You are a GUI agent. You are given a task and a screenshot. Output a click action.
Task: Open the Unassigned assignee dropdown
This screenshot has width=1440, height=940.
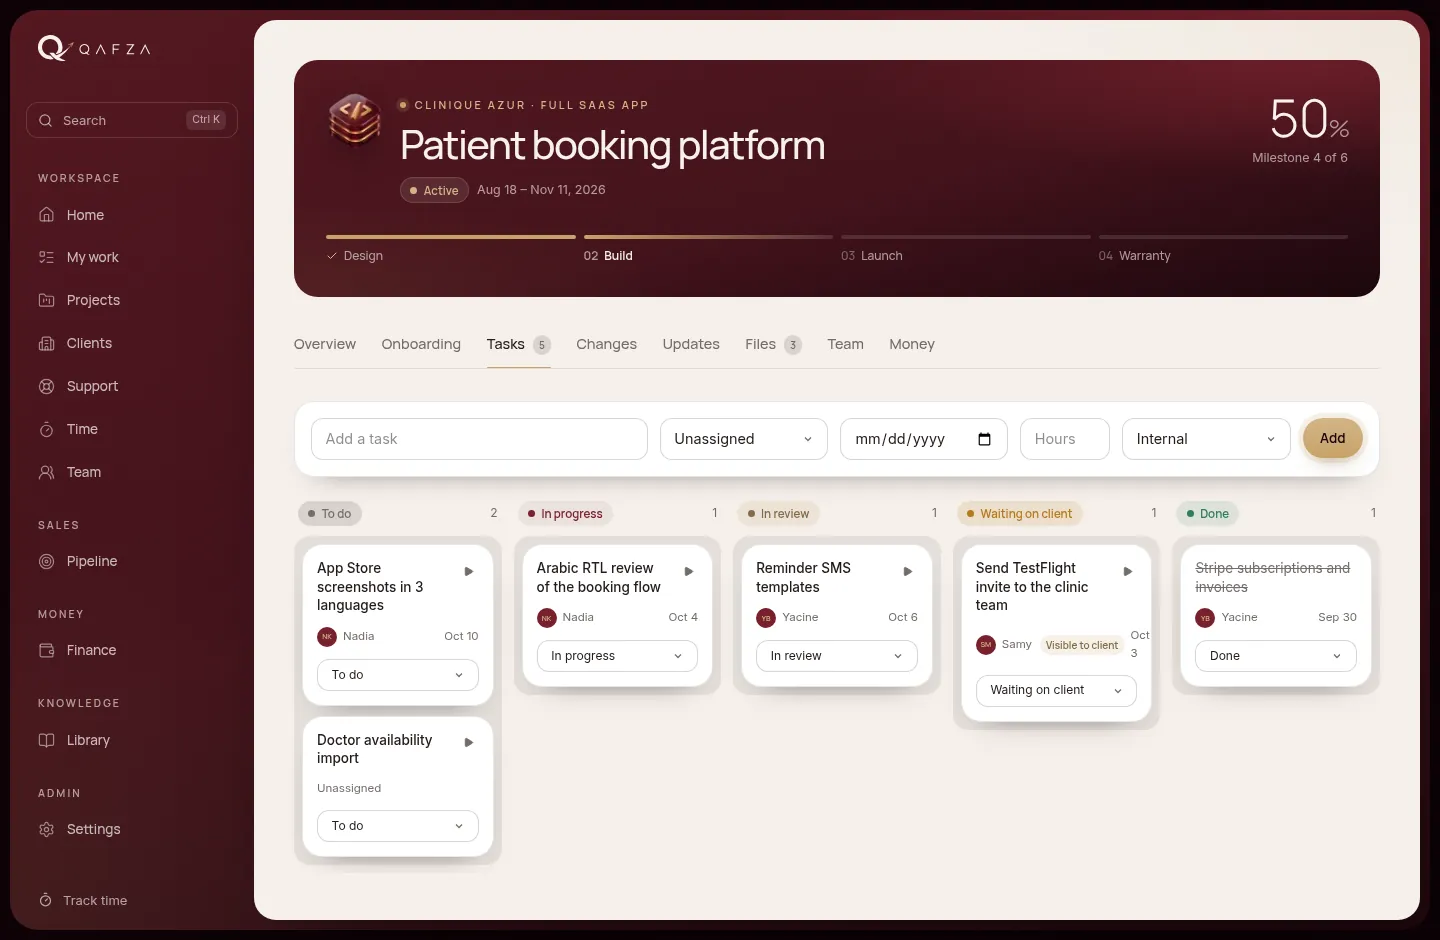click(744, 439)
